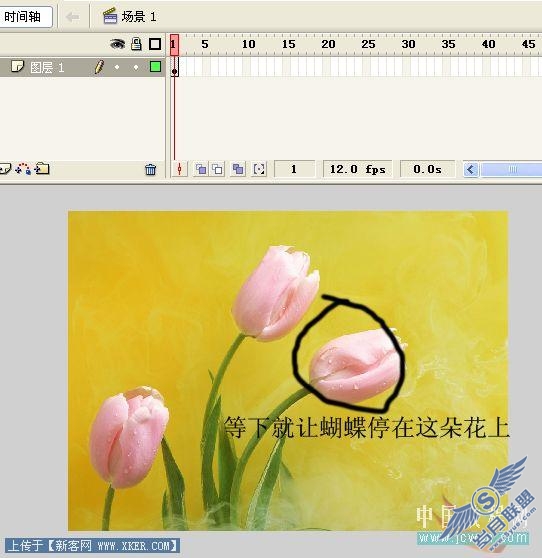542x558 pixels.
Task: Toggle green outline square of 图层 1
Action: (x=155, y=67)
